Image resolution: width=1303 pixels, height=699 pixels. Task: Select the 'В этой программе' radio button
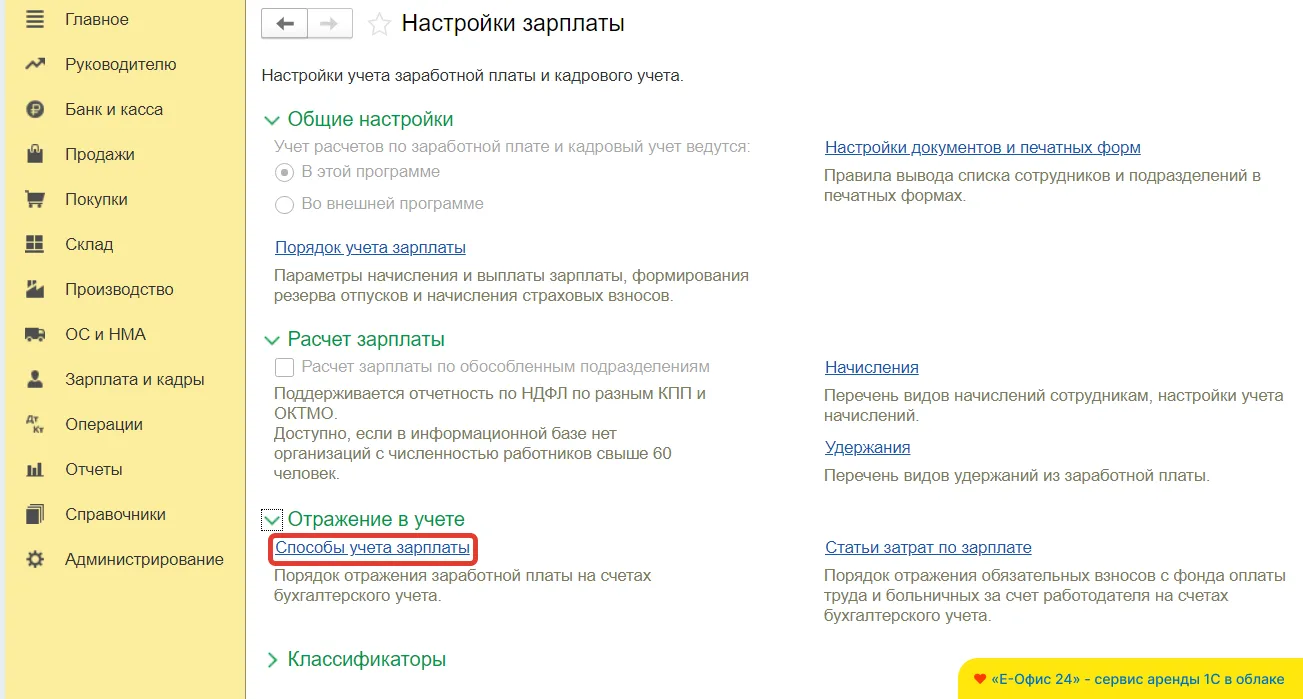(x=284, y=172)
